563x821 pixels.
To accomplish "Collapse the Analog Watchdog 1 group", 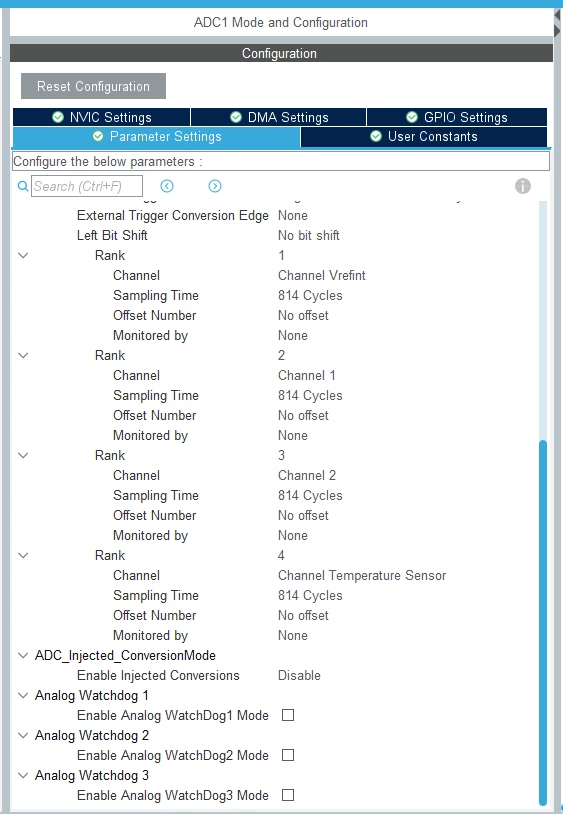I will tap(23, 695).
